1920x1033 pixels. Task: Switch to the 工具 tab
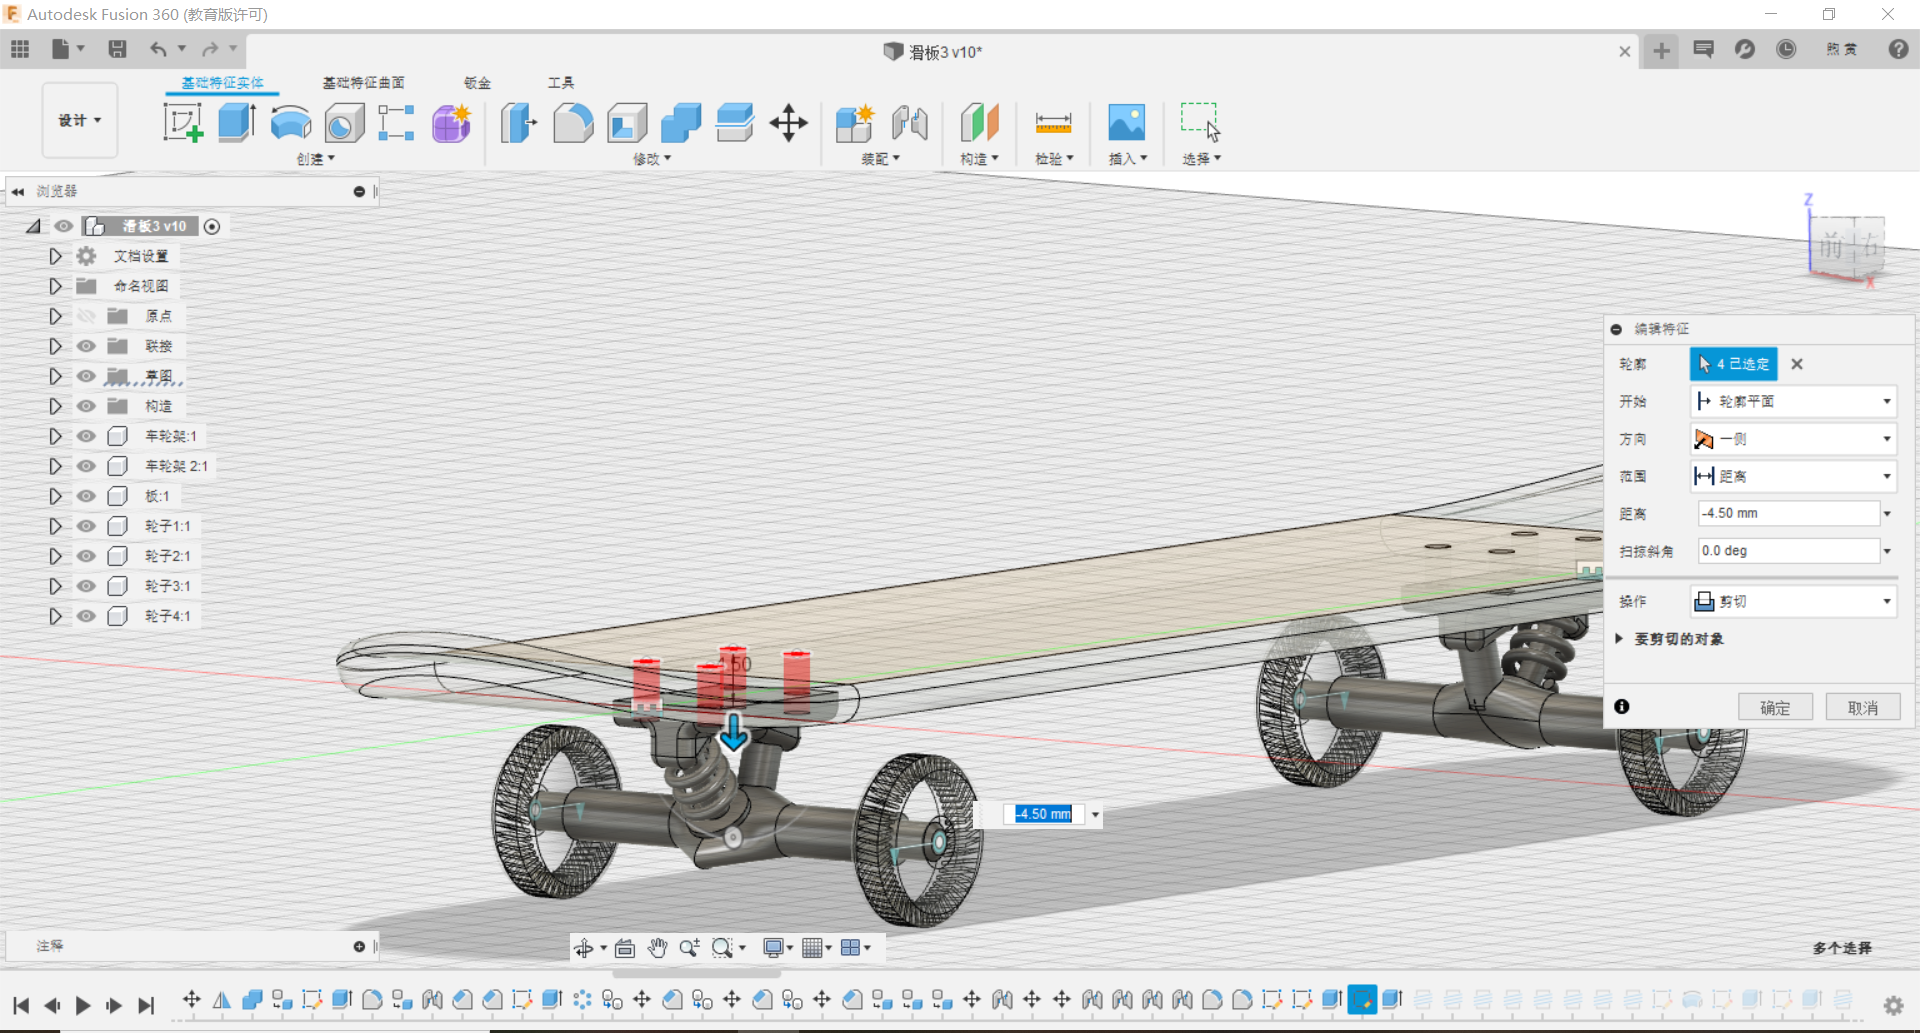[561, 83]
